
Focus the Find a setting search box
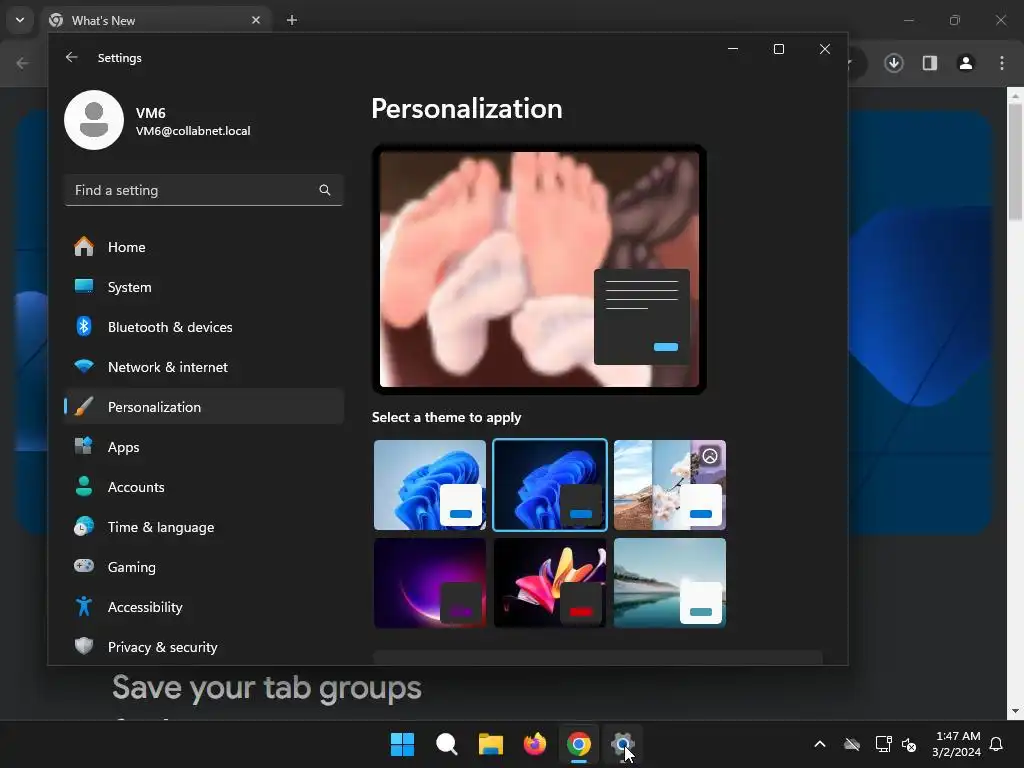(x=204, y=190)
